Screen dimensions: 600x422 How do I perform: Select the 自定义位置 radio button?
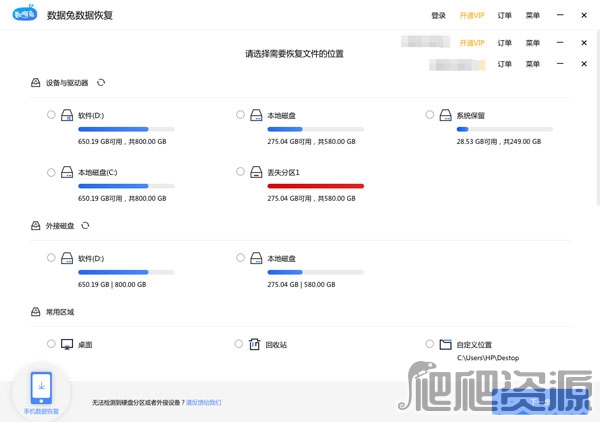pos(430,344)
